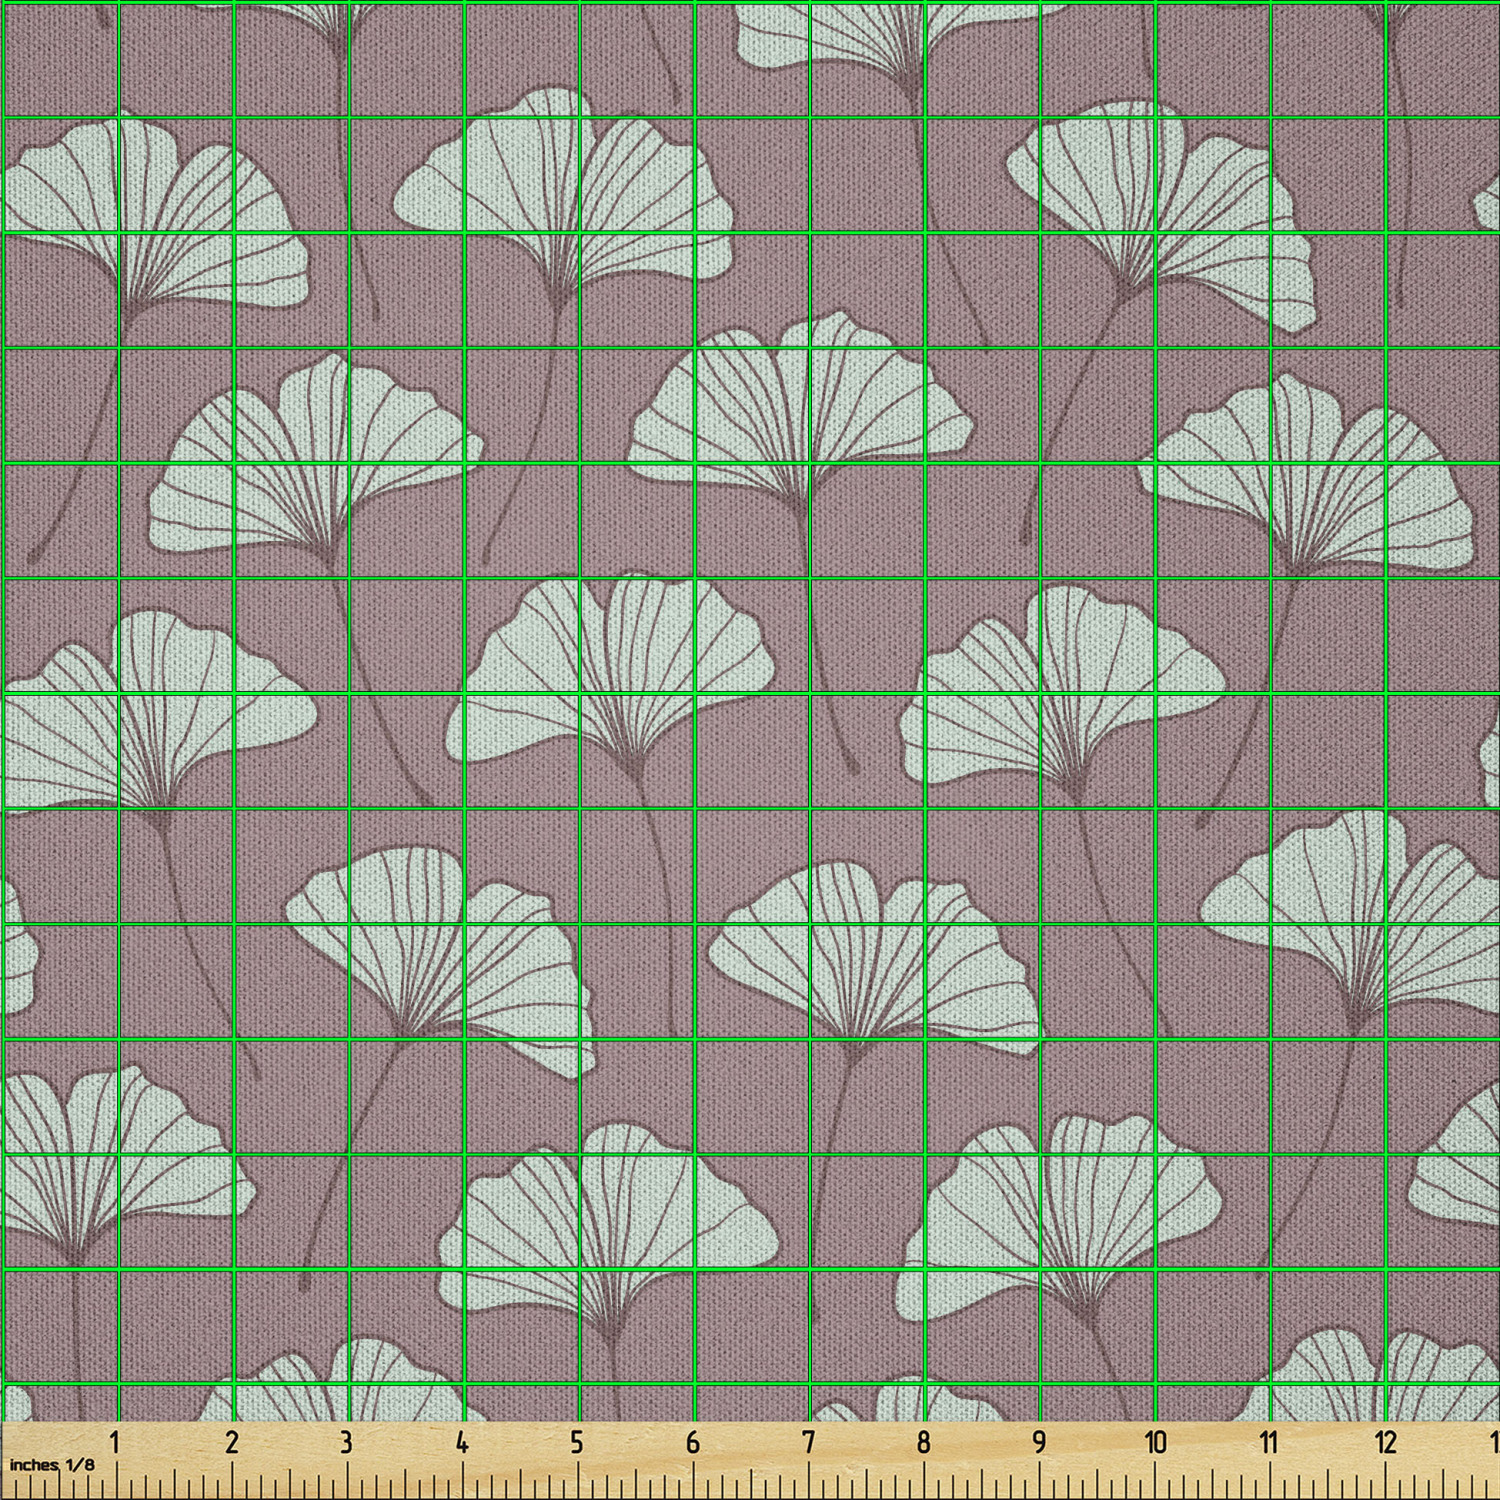The image size is (1500, 1500).
Task: Select the number 10 on the ruler
Action: pos(1155,1442)
